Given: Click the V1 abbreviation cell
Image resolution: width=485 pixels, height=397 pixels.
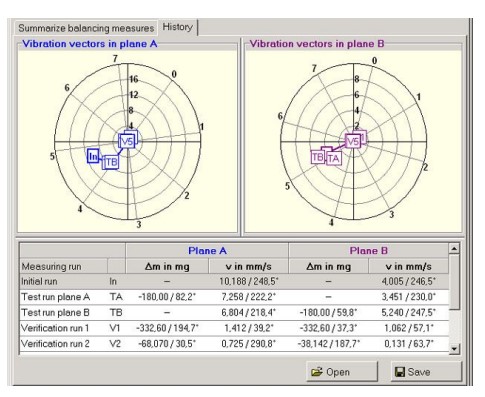Looking at the screenshot, I should pyautogui.click(x=116, y=328).
